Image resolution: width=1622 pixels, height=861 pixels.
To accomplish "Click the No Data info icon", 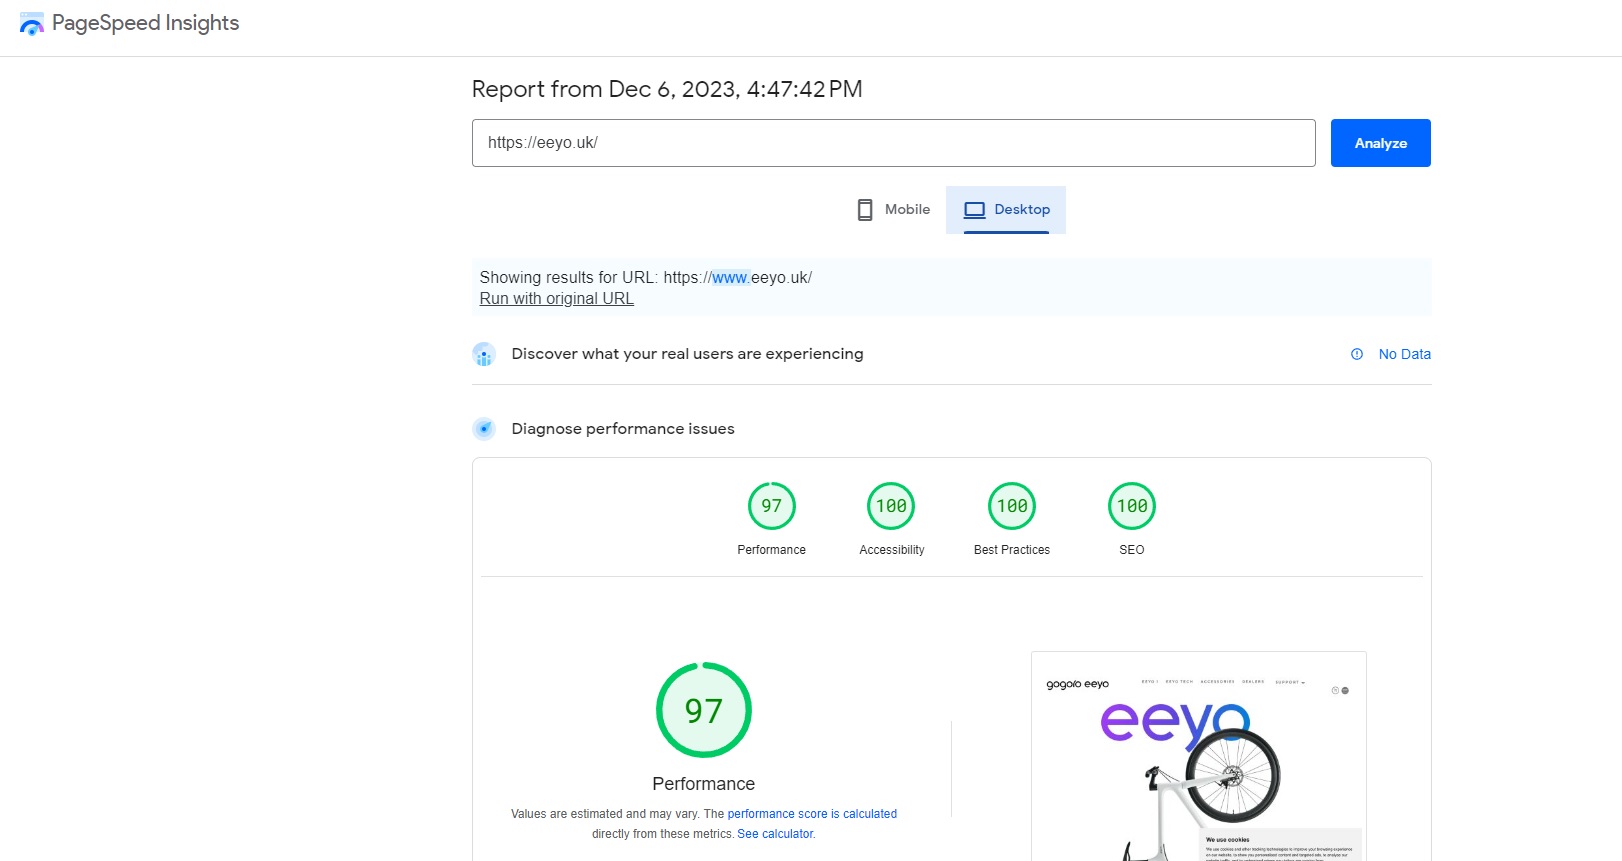I will coord(1357,354).
